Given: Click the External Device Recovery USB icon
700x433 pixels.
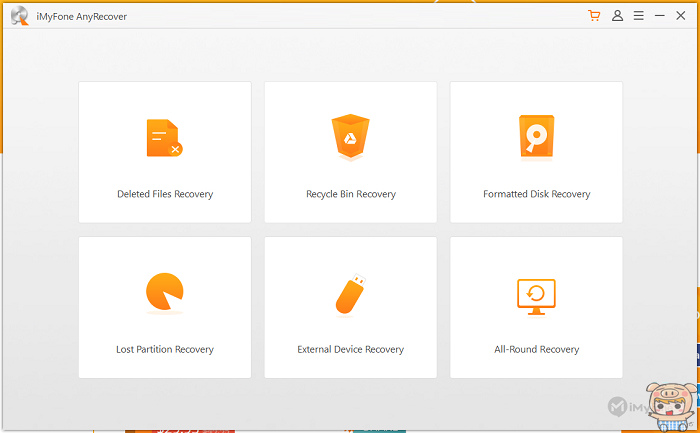Looking at the screenshot, I should (350, 293).
